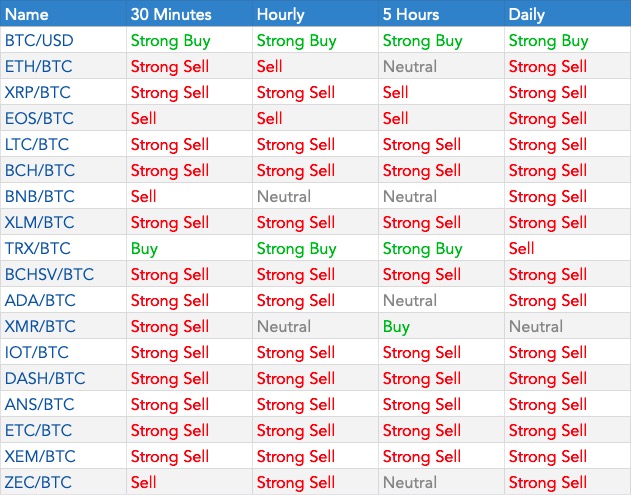
Task: Click the 5 Hours column header
Action: [411, 14]
